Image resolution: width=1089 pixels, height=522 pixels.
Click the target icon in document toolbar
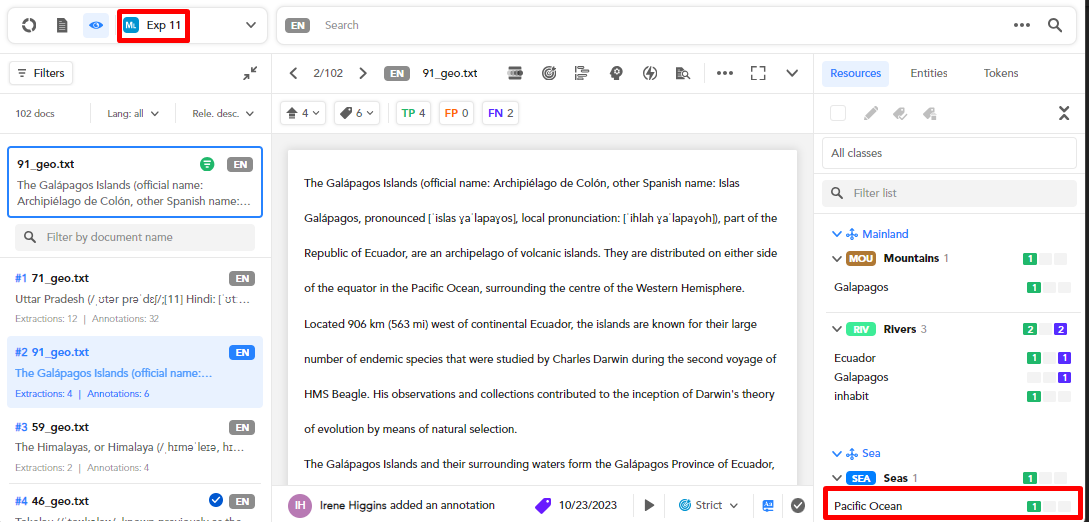click(548, 73)
